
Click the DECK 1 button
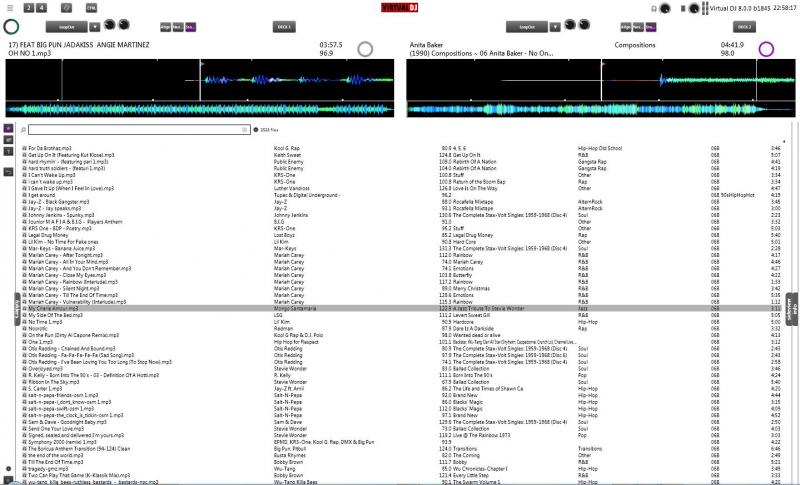[x=284, y=27]
